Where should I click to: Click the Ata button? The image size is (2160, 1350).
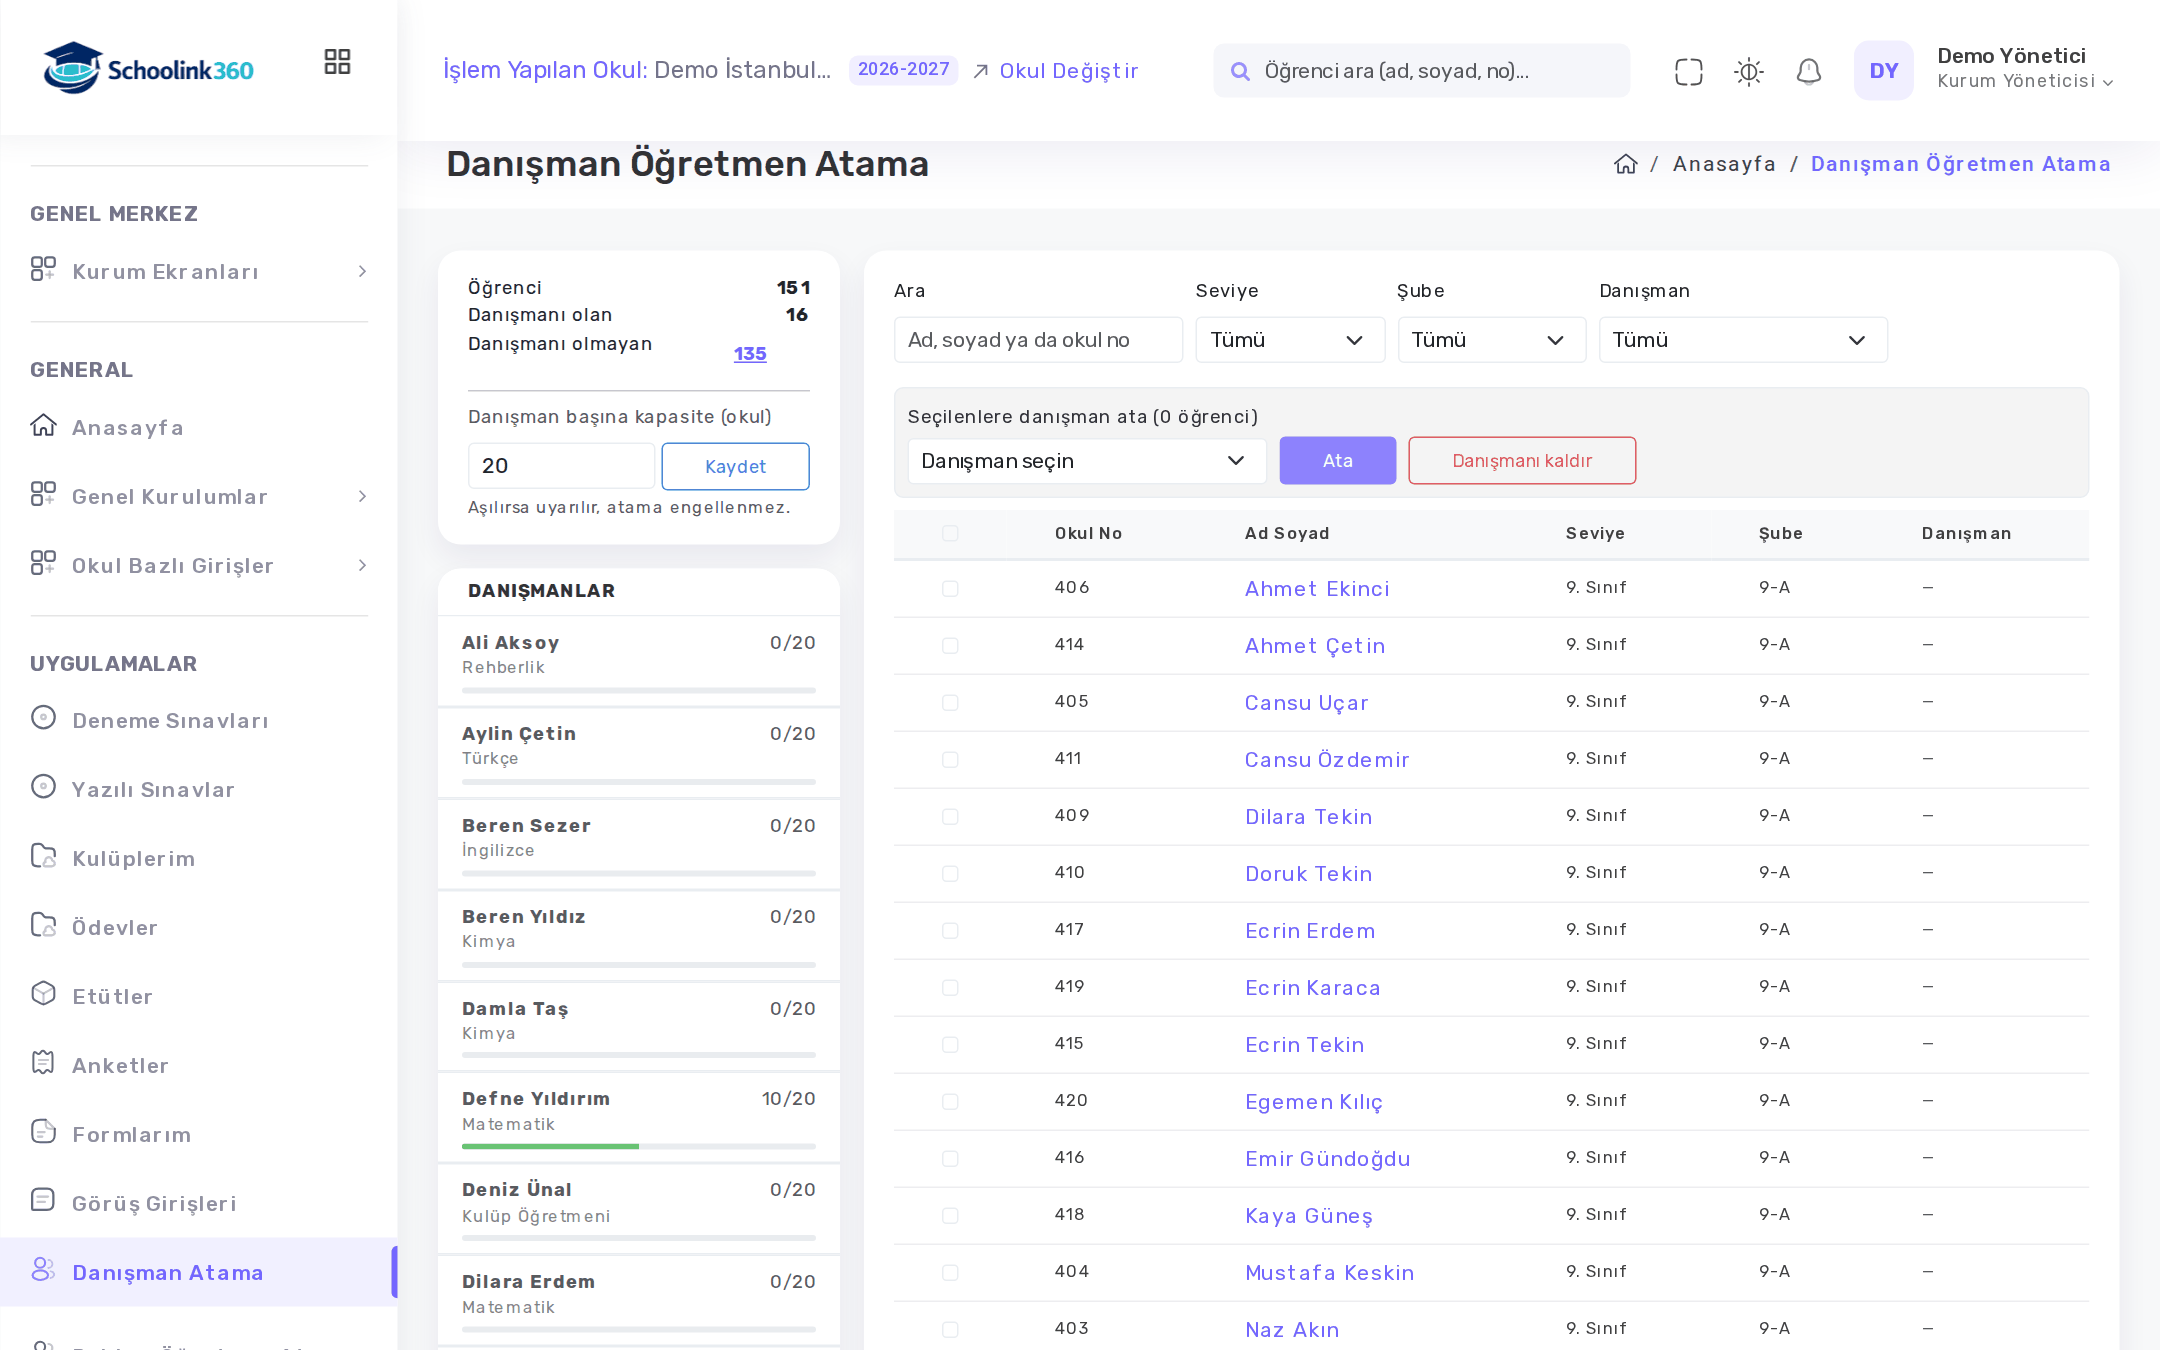(1337, 461)
